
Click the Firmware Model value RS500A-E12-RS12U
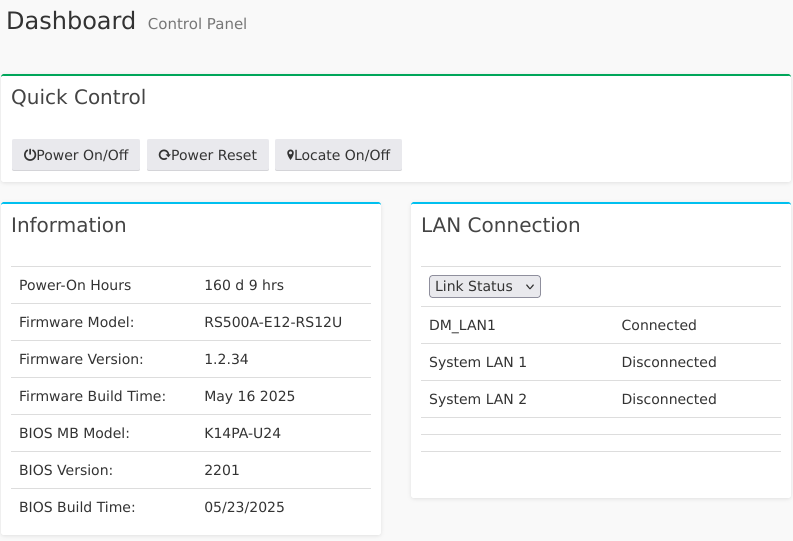tap(273, 322)
